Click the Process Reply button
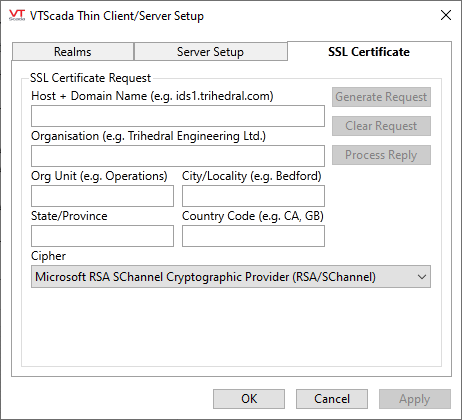The height and width of the screenshot is (420, 462). [381, 155]
